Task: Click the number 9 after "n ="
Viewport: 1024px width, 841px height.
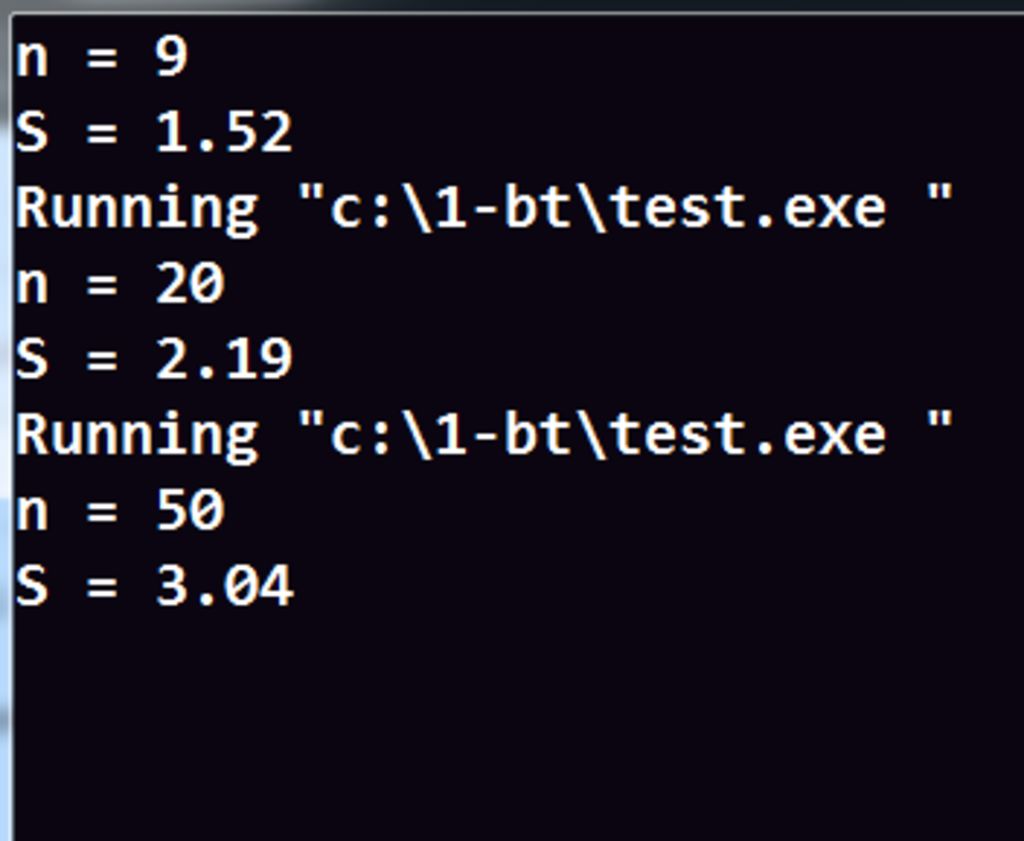Action: pyautogui.click(x=172, y=58)
